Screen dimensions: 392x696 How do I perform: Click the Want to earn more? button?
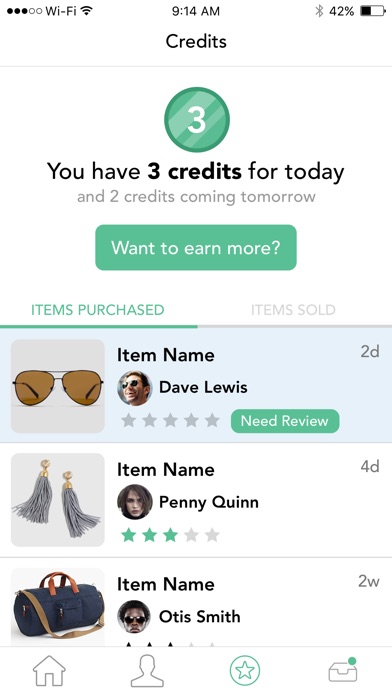[196, 247]
